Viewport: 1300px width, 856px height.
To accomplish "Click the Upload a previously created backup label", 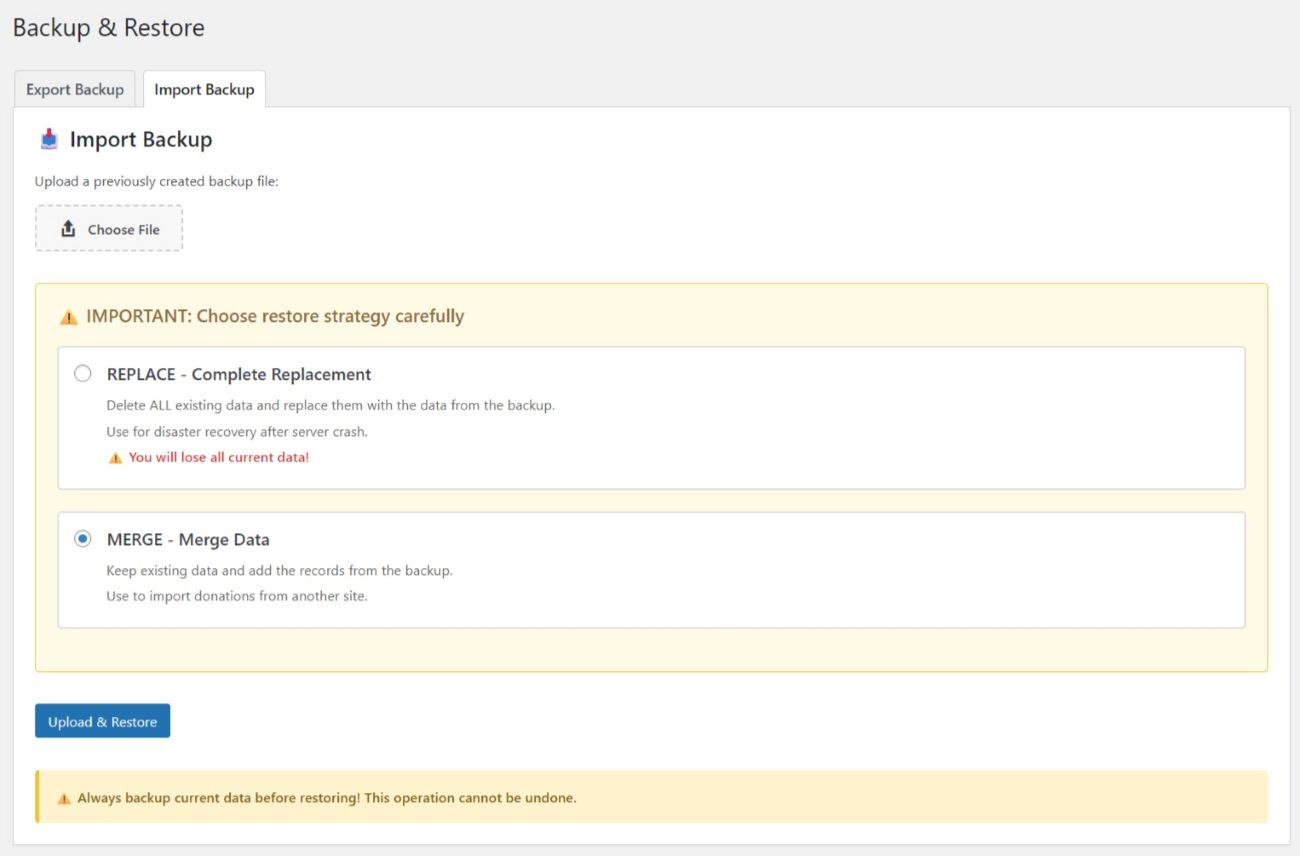I will 156,181.
